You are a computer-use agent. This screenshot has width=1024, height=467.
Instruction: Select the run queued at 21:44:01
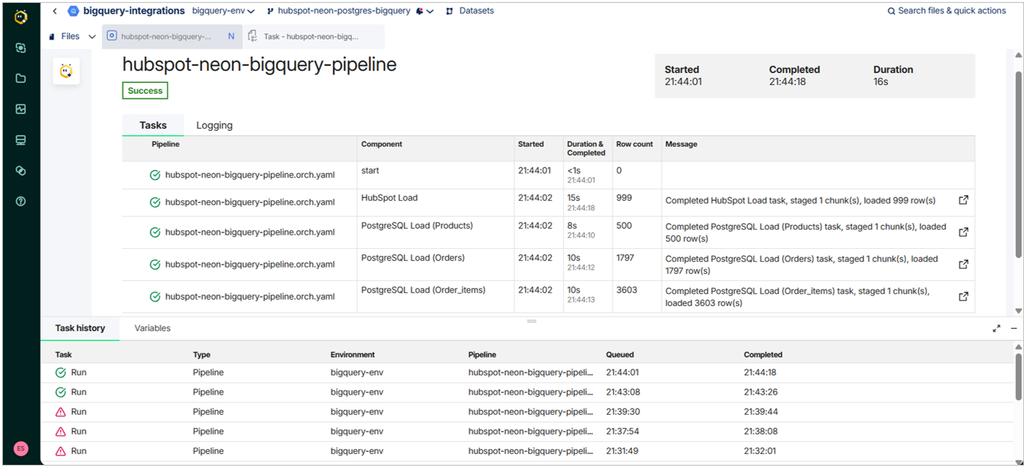tap(528, 372)
